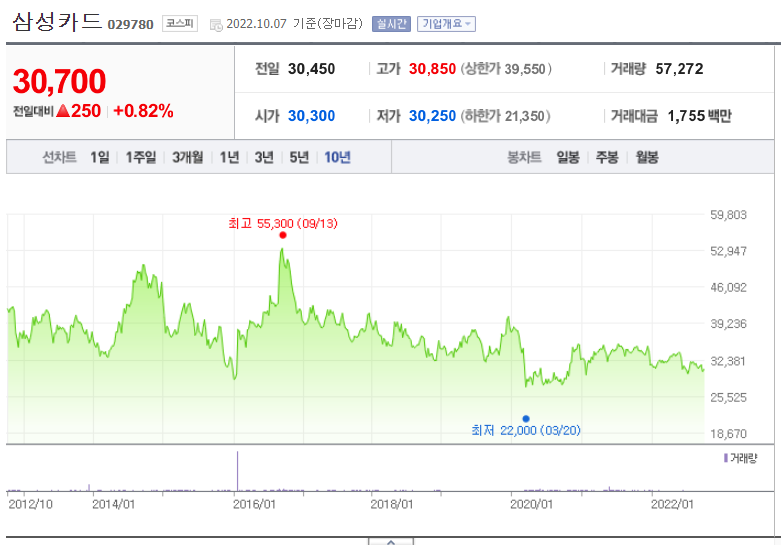
Task: Click the blue 최저 marker dot
Action: click(526, 418)
